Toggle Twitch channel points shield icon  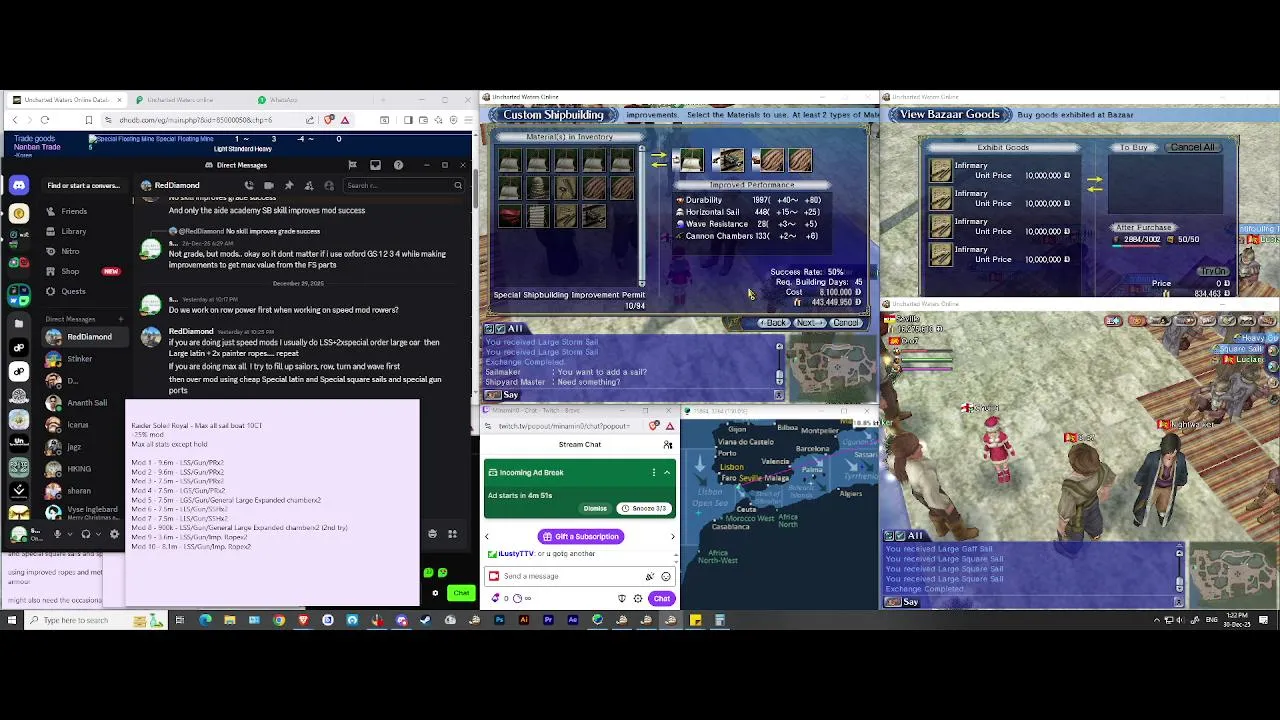[621, 598]
